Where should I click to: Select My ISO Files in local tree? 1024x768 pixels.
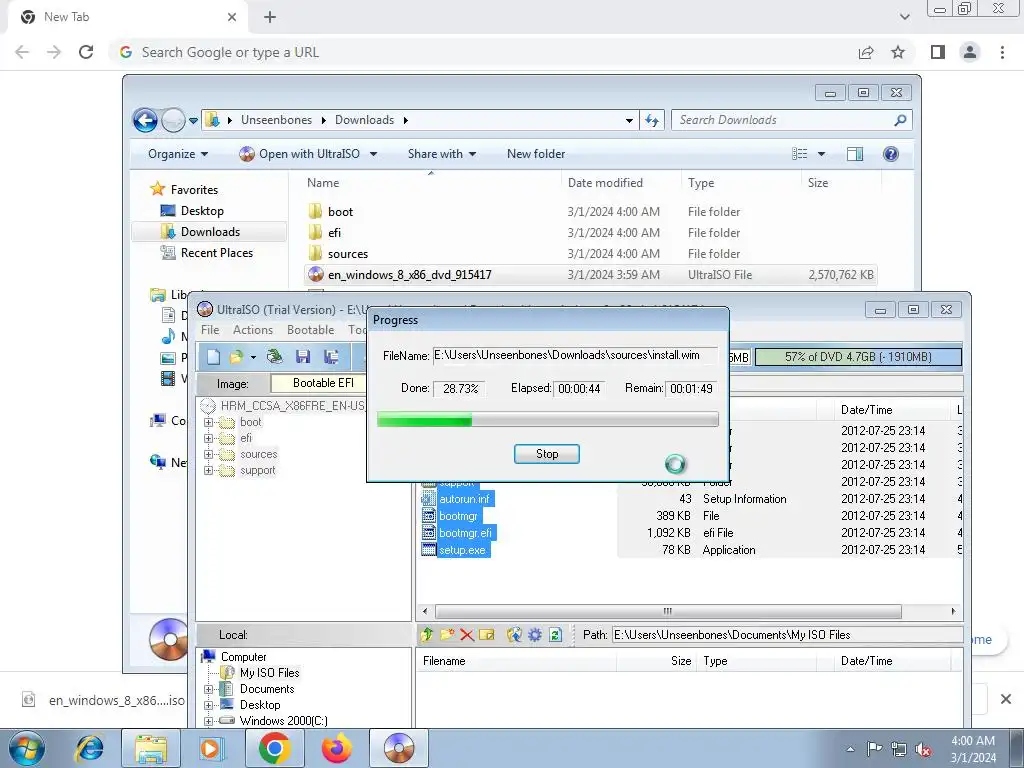[x=269, y=673]
